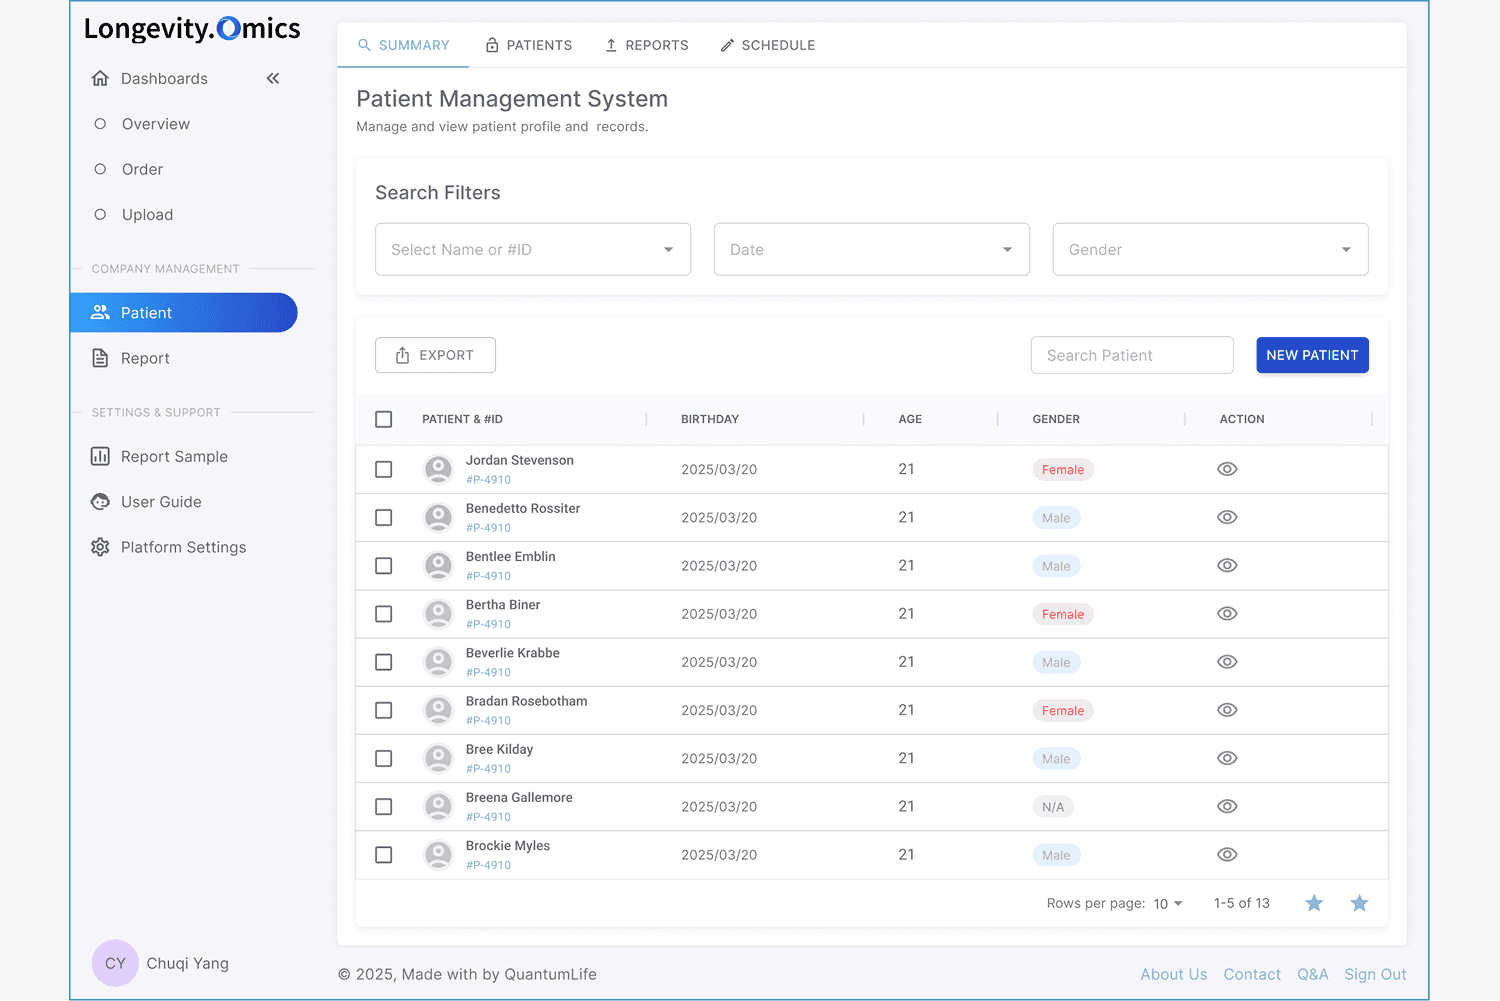This screenshot has width=1500, height=1001.
Task: Click Jordan Stevenson's avatar icon
Action: (x=438, y=469)
